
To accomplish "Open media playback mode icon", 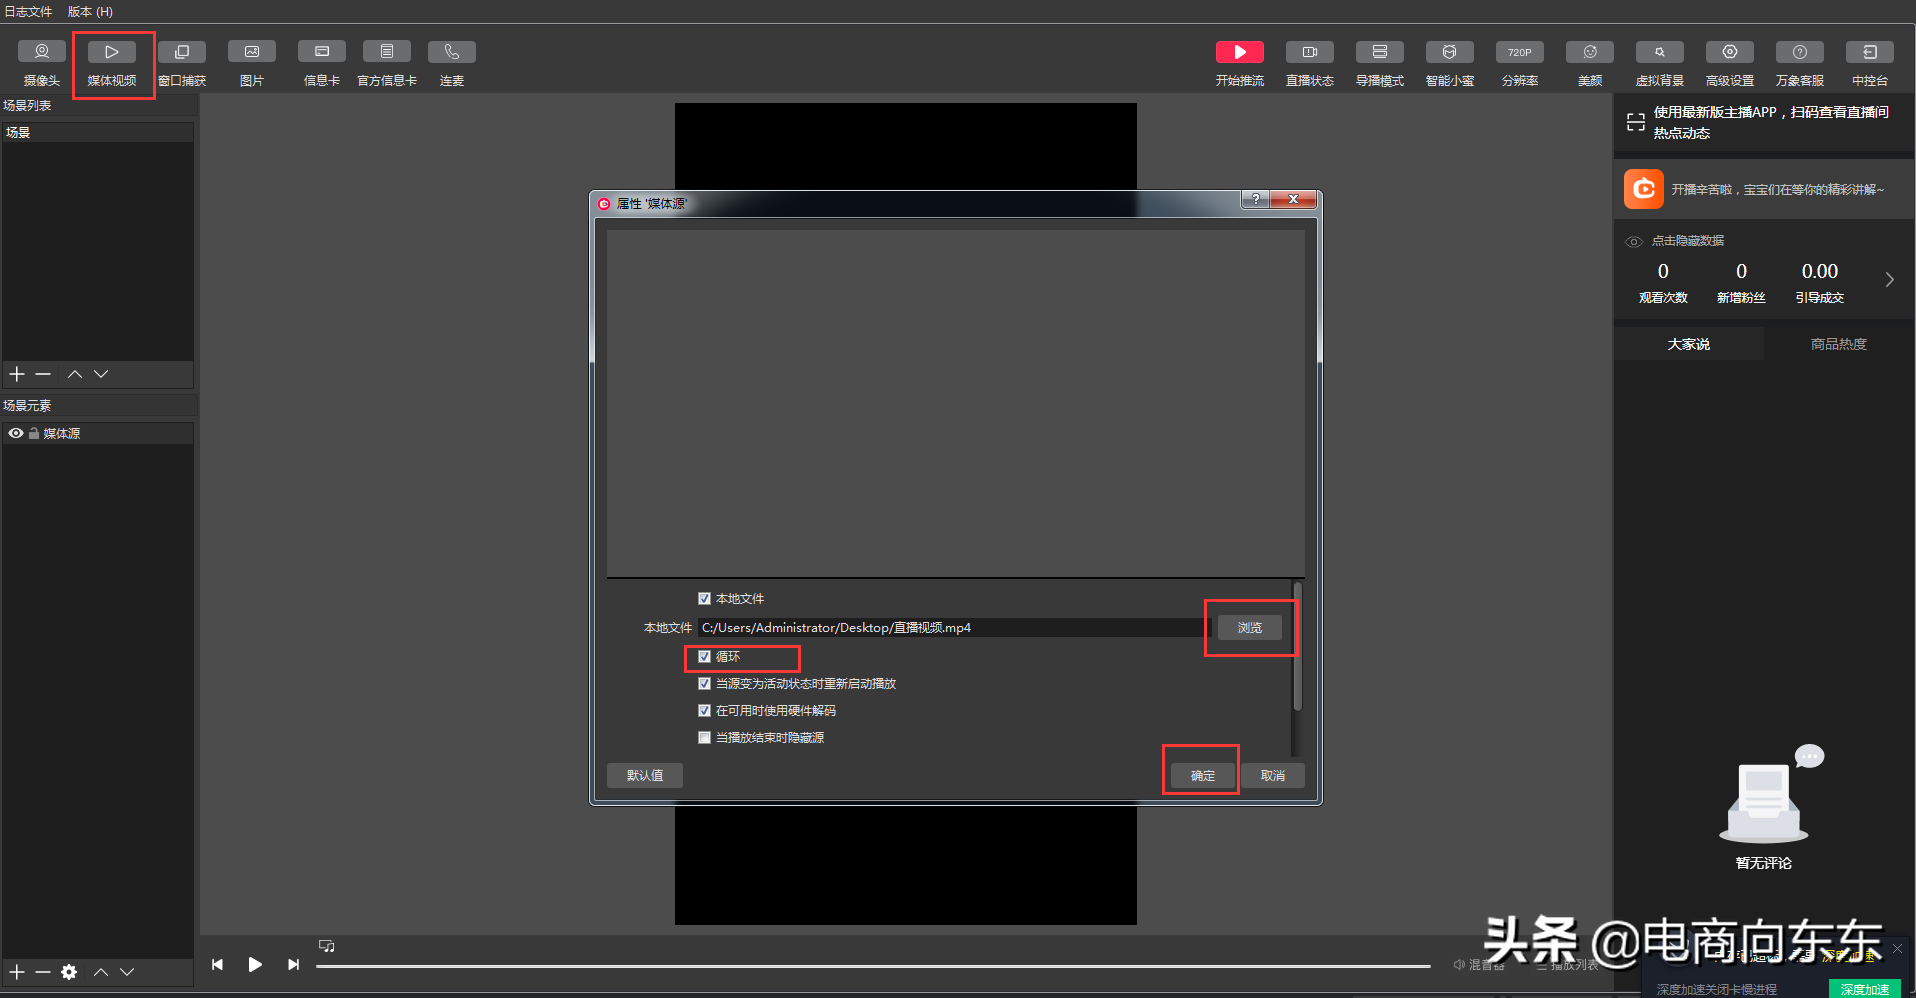I will 326,945.
